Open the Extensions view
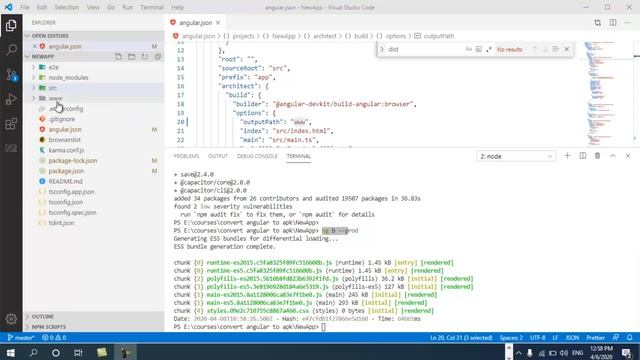The height and width of the screenshot is (360, 640). click(x=11, y=124)
